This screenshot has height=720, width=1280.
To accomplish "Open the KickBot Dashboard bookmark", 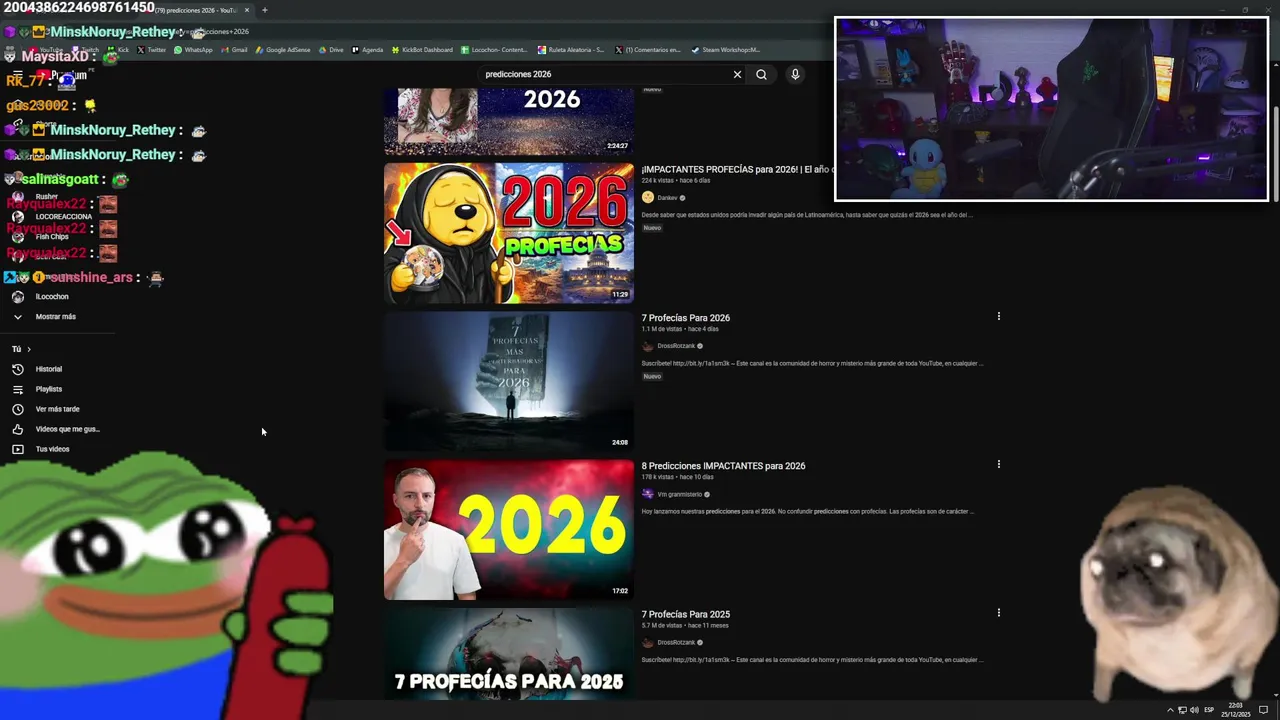I will (x=422, y=49).
